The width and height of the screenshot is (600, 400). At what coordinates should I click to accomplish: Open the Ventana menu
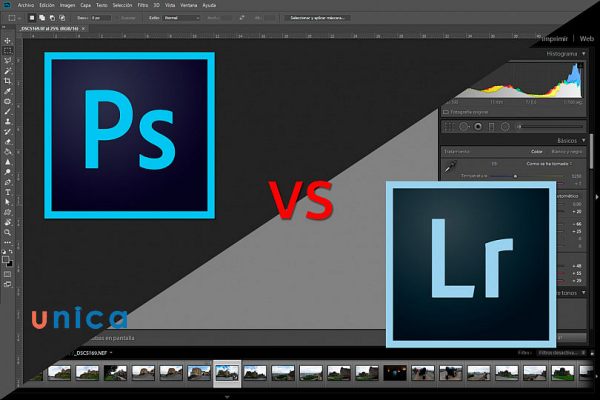[189, 5]
